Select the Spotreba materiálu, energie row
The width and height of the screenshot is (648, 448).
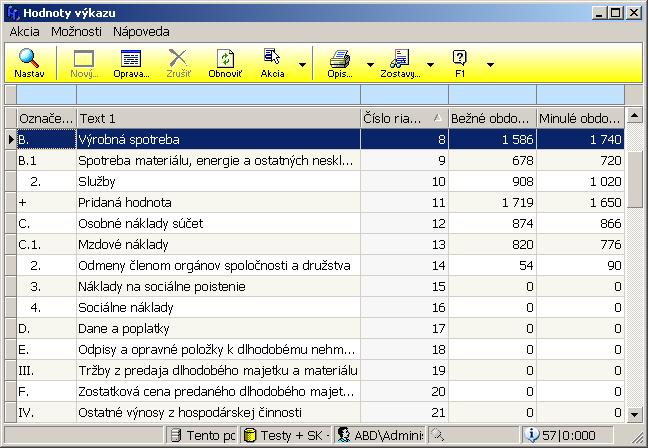click(x=320, y=160)
